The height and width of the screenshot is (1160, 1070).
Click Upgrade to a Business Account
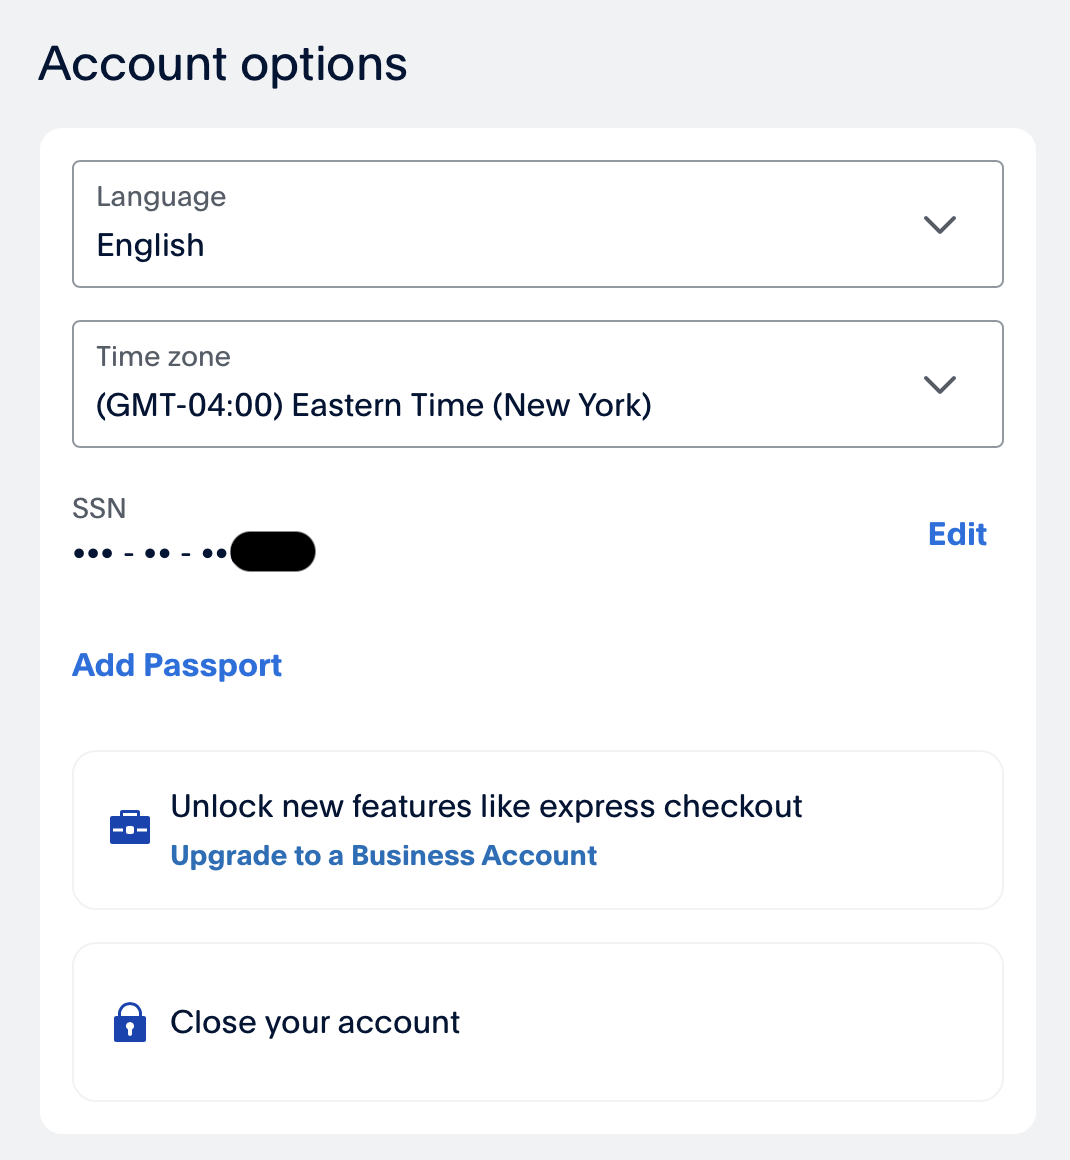(383, 856)
